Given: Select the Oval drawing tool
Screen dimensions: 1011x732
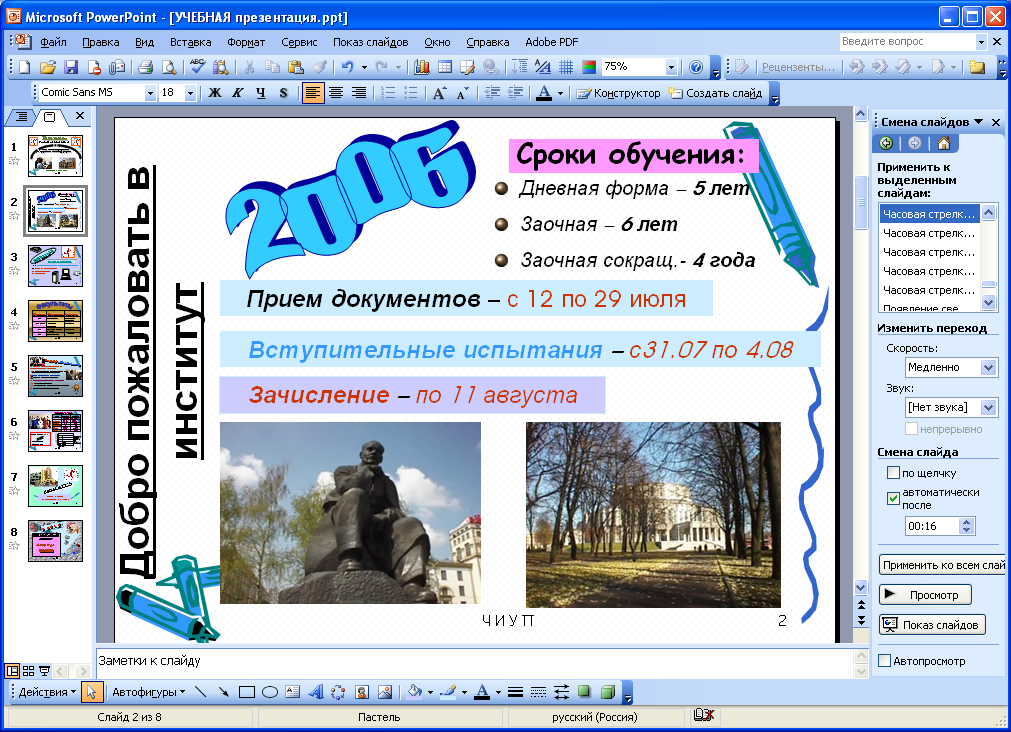Looking at the screenshot, I should coord(270,692).
